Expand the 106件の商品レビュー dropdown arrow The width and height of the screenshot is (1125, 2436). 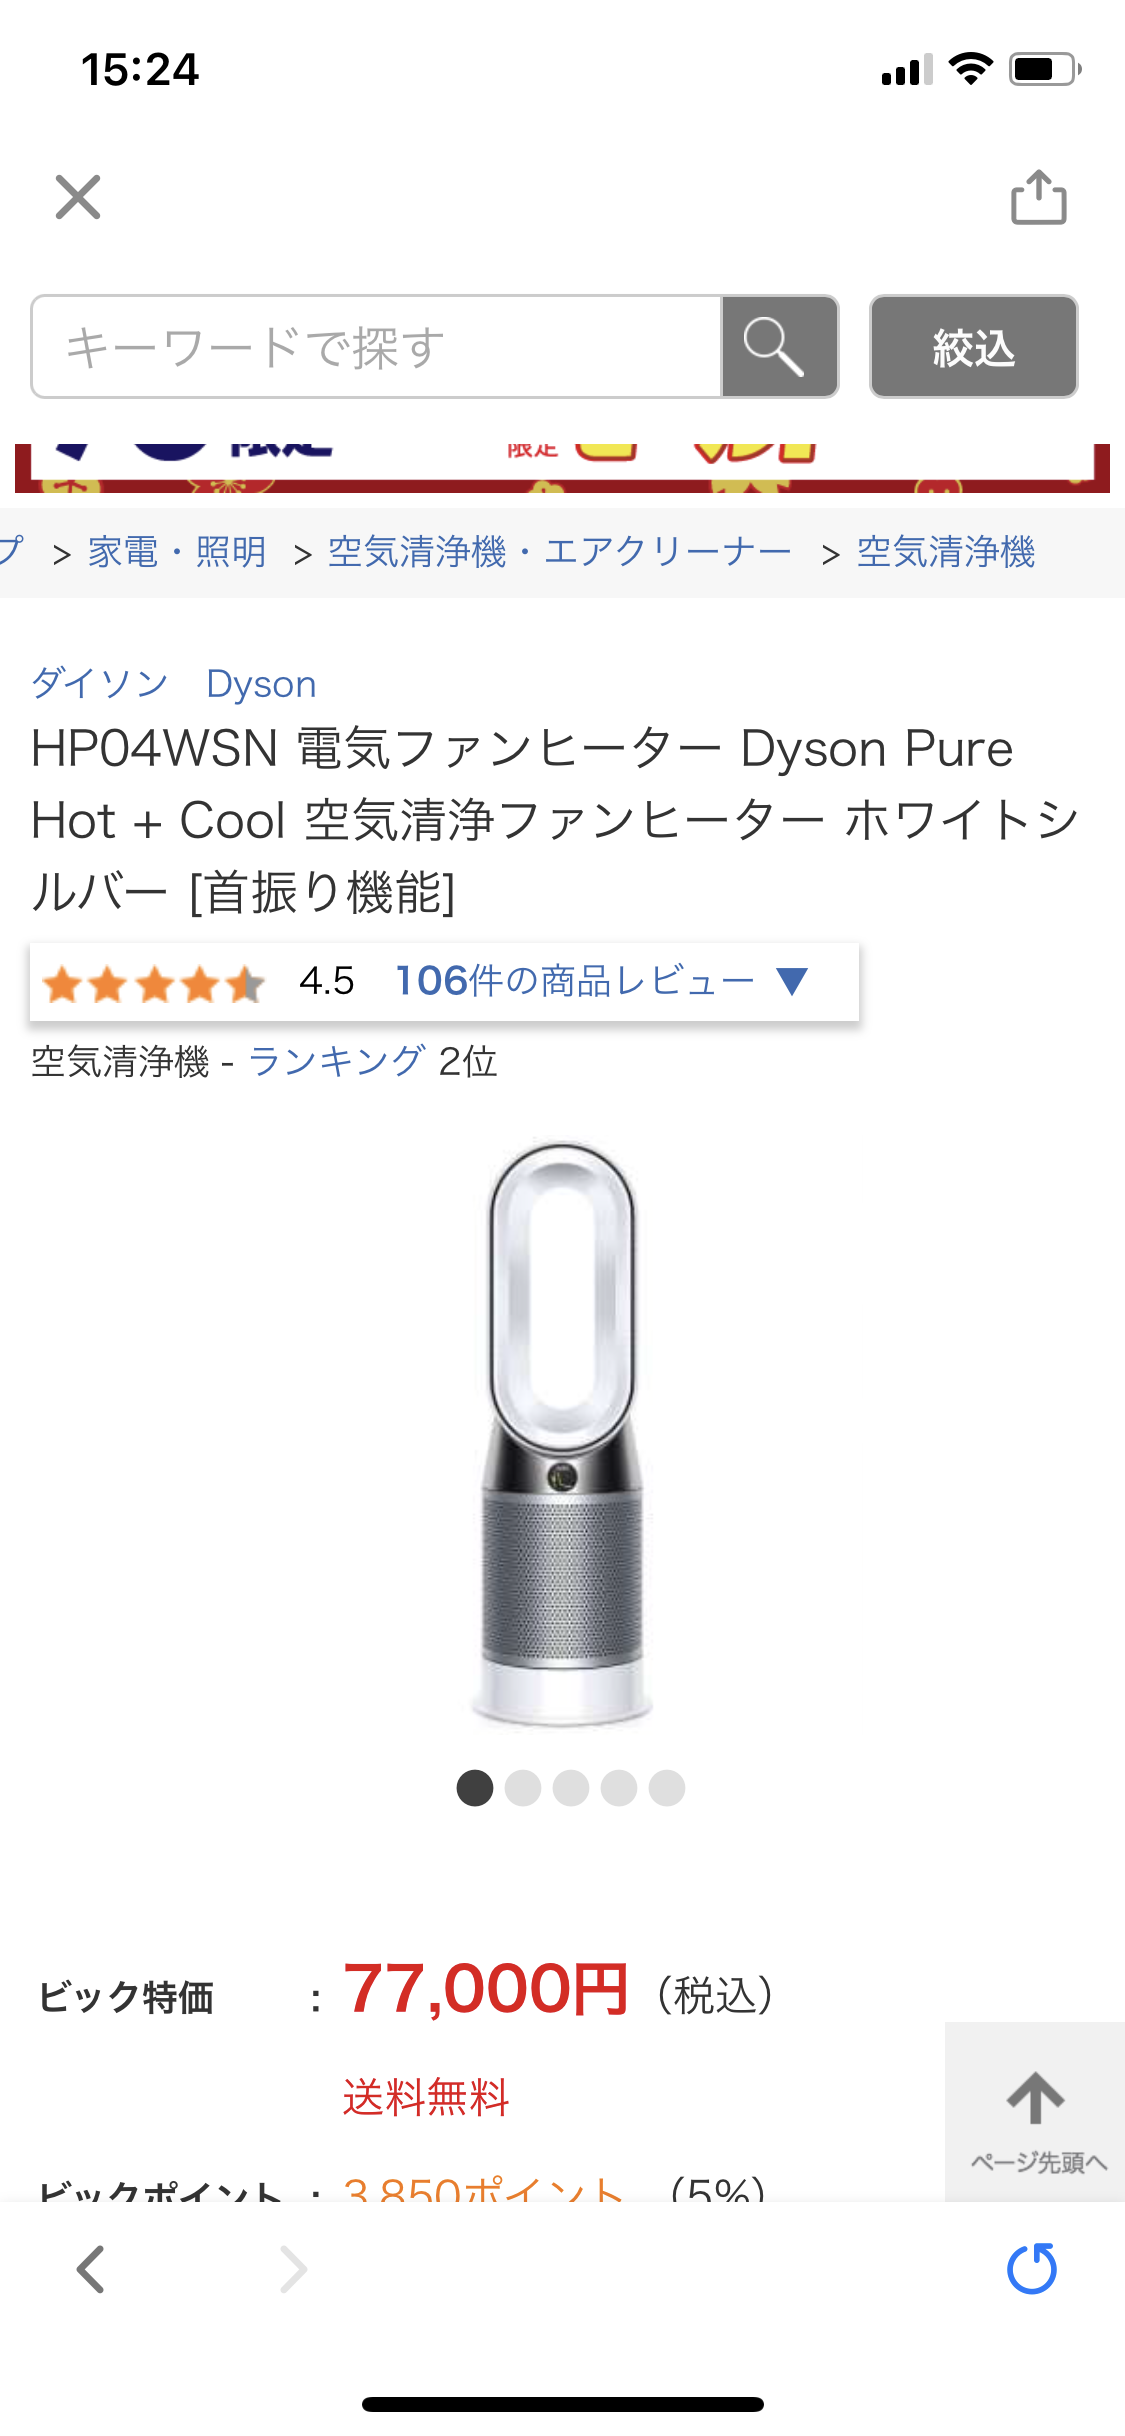[x=792, y=981]
